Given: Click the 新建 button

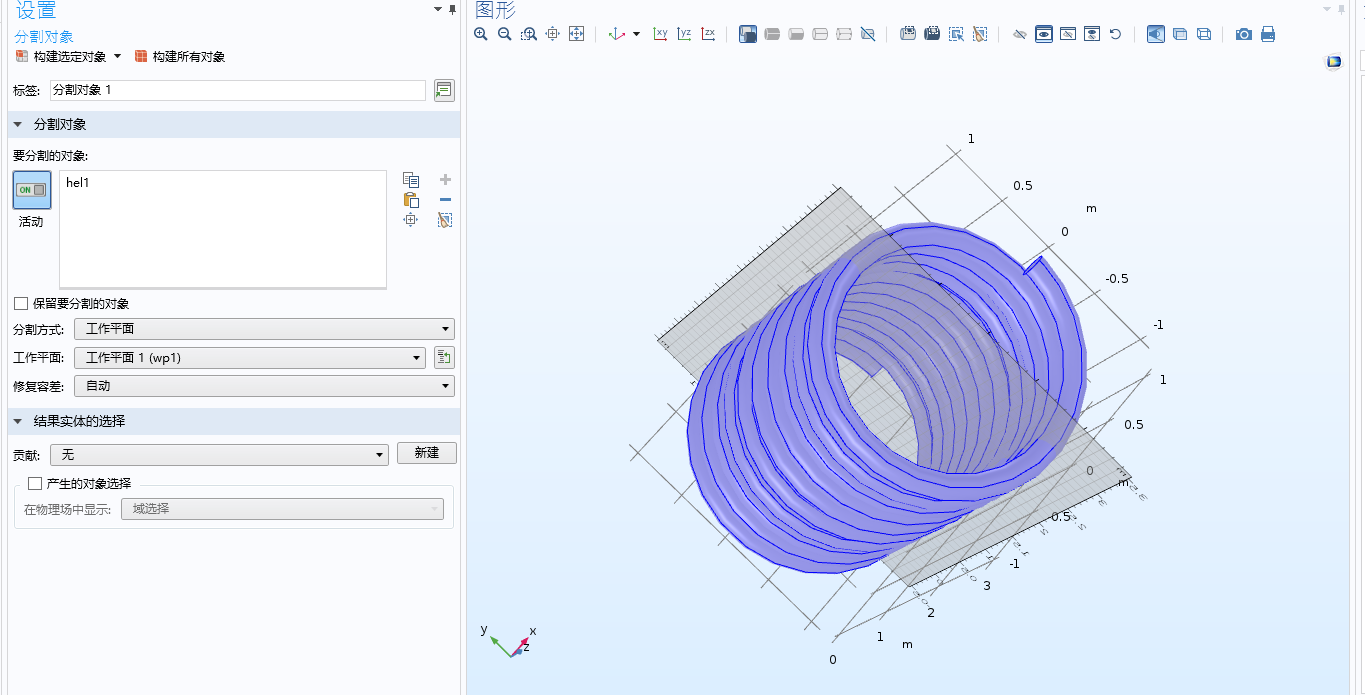Looking at the screenshot, I should [x=427, y=453].
